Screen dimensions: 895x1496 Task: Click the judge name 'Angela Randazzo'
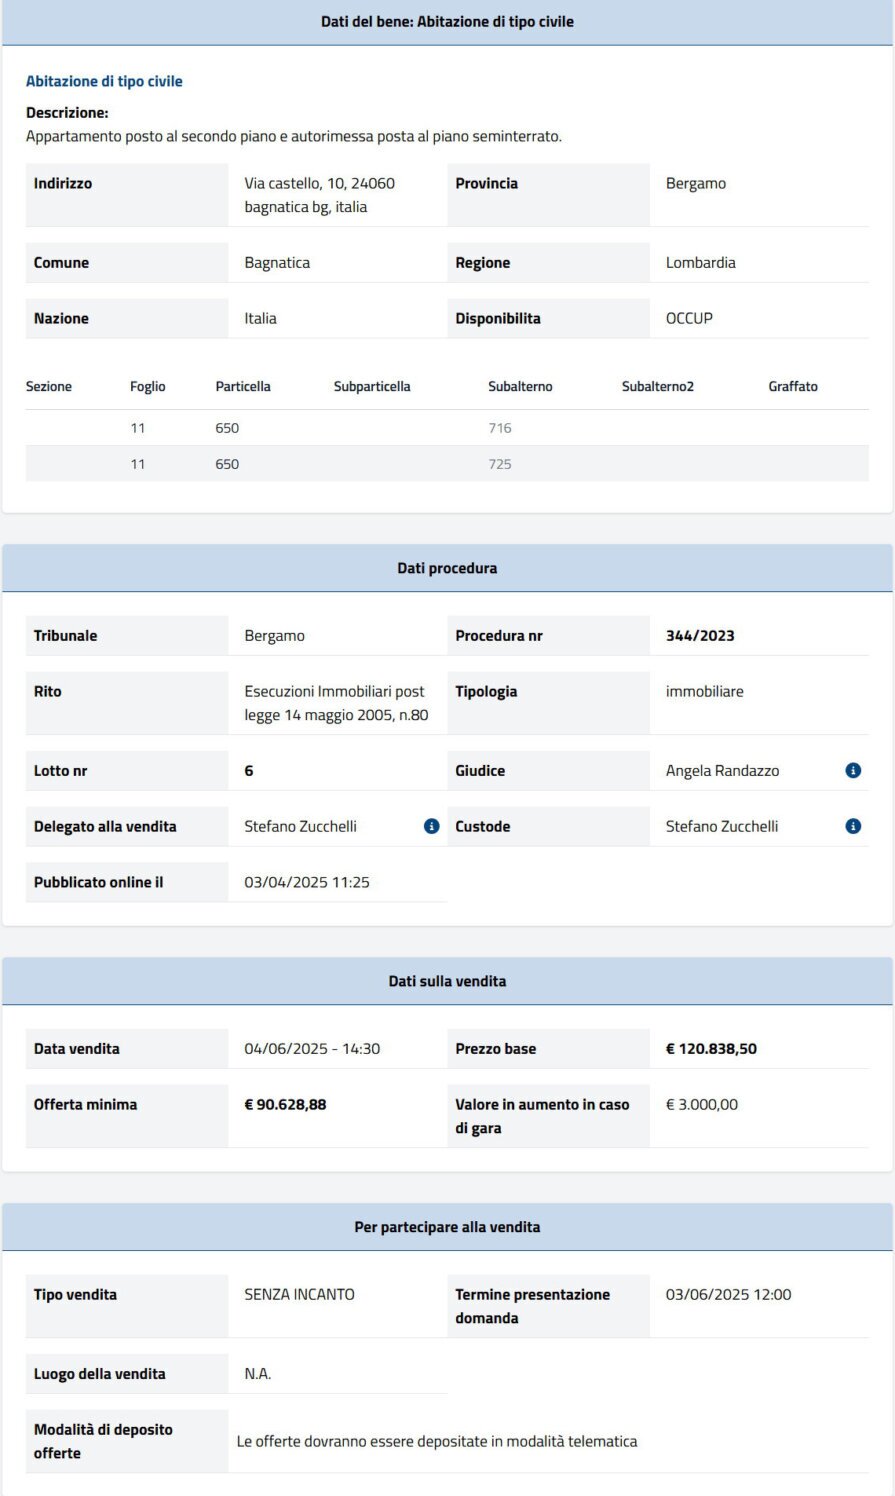click(723, 771)
